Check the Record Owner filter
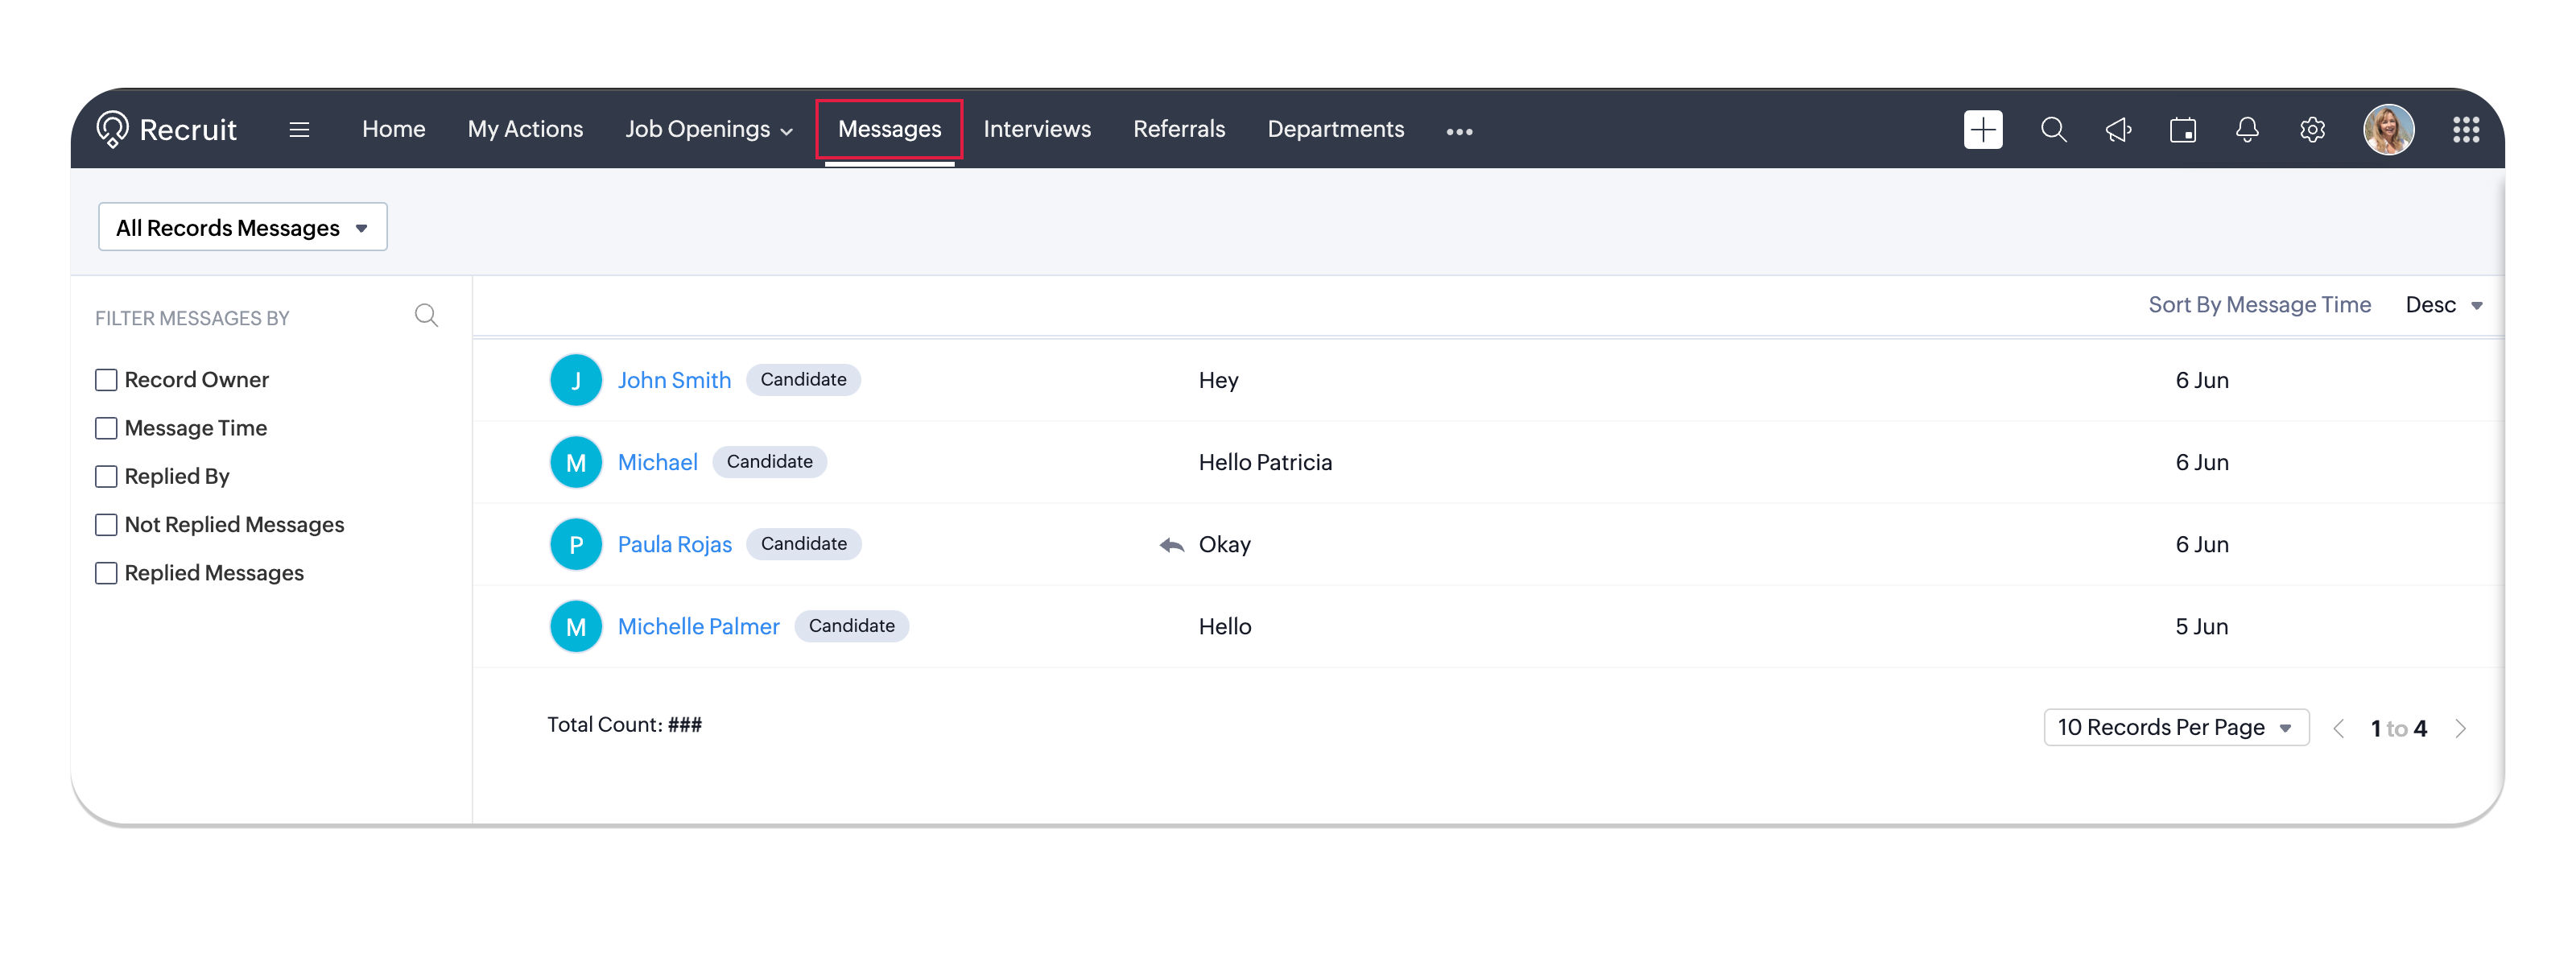This screenshot has height=966, width=2576. [106, 380]
